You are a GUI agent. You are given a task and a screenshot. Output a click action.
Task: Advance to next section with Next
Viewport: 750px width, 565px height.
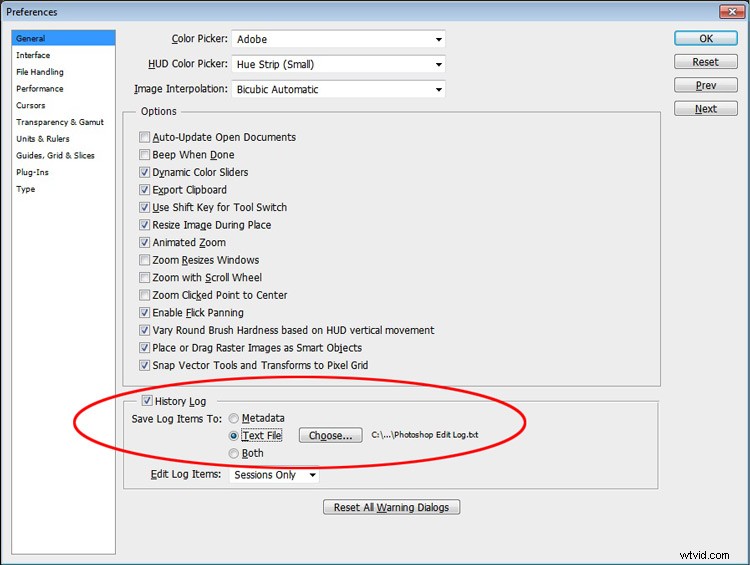(706, 109)
